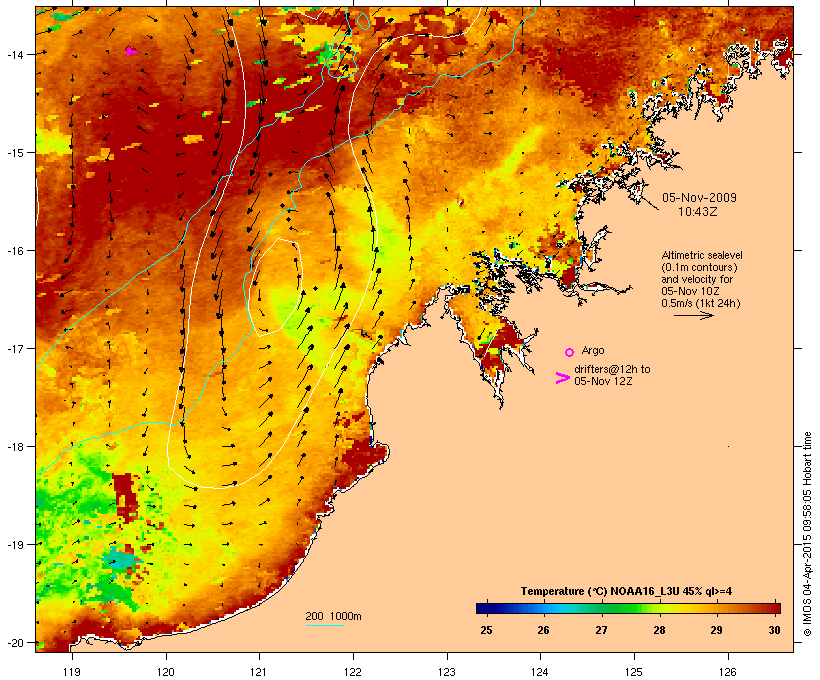
Task: Click the '119' longitude axis label
Action: [72, 672]
